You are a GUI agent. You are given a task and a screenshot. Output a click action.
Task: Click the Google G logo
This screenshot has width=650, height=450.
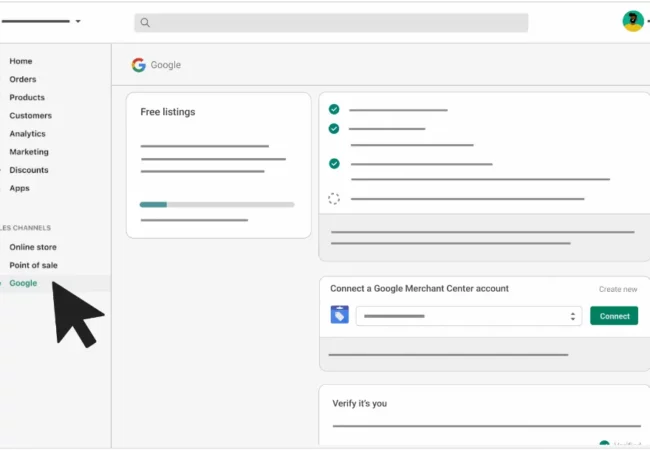coord(139,65)
